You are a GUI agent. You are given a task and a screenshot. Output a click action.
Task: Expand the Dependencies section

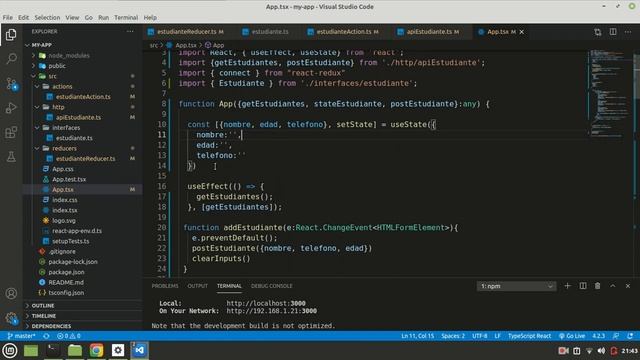point(82,326)
